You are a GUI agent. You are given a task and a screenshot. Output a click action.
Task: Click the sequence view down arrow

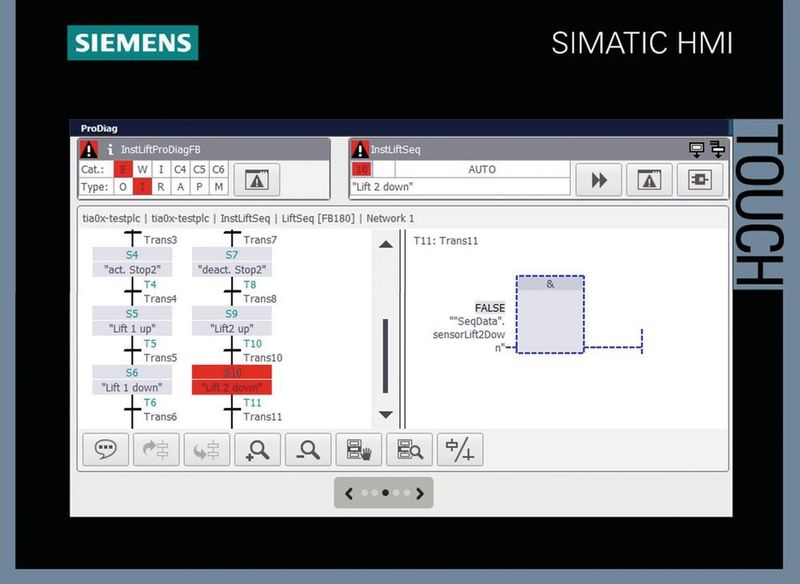click(x=386, y=414)
